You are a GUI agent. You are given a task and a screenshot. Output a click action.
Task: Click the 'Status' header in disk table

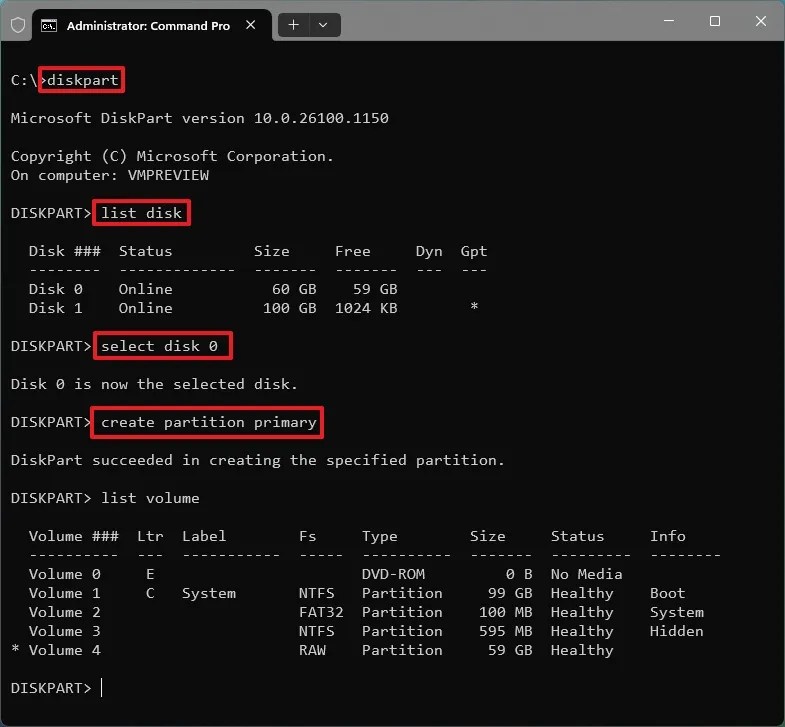pos(145,251)
